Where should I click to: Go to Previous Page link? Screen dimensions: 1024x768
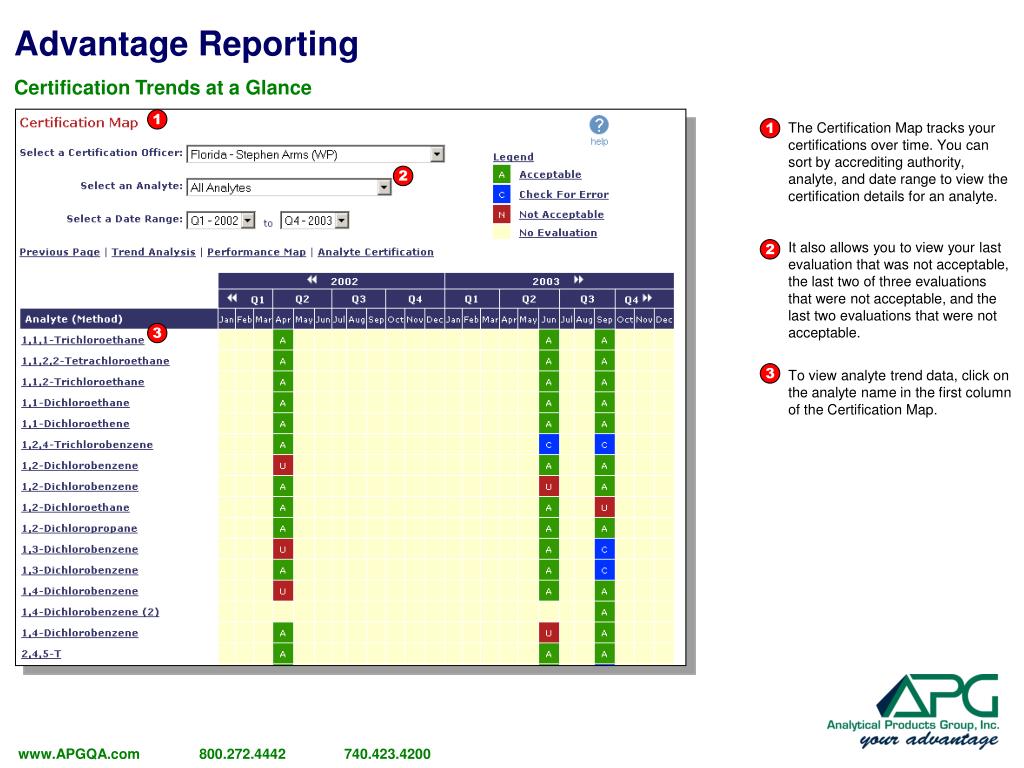(x=59, y=252)
